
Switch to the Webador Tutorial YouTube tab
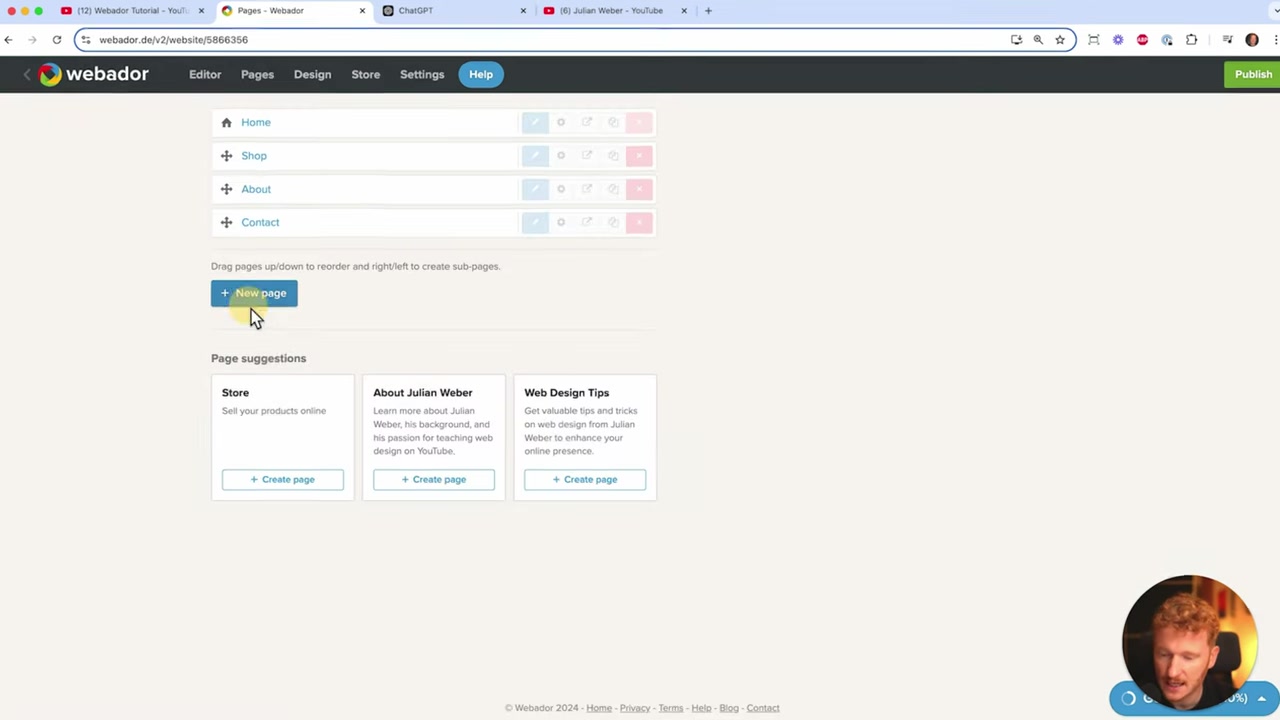[131, 11]
